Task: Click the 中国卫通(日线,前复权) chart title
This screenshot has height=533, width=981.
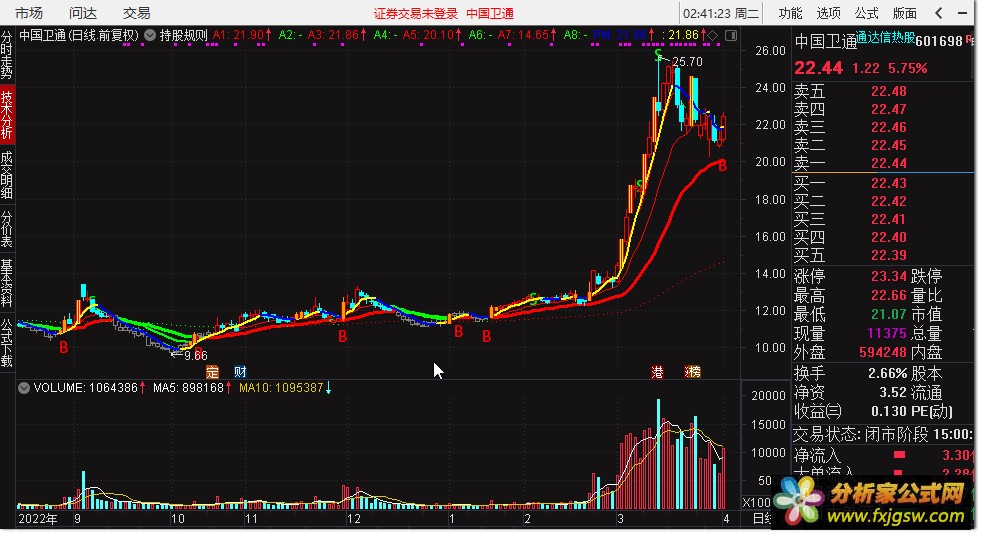Action: coord(79,35)
